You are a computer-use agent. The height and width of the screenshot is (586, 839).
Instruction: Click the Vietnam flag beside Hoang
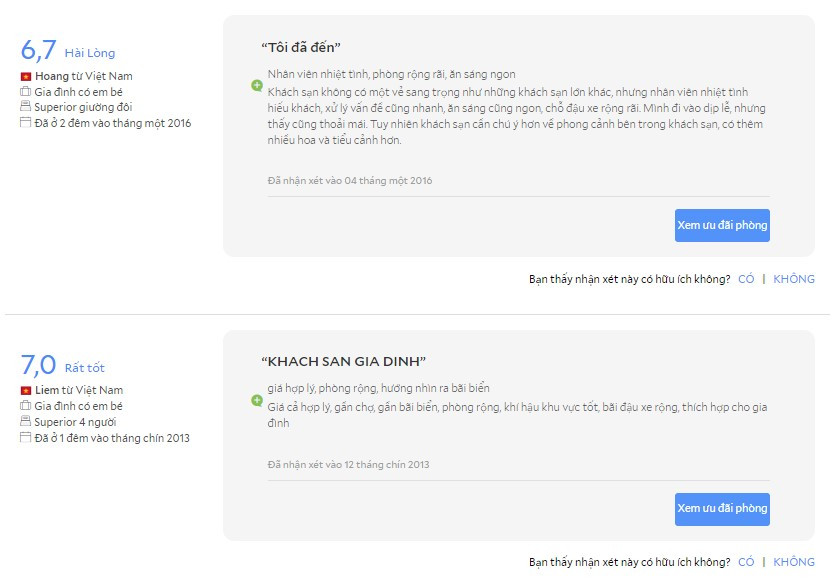pos(26,76)
